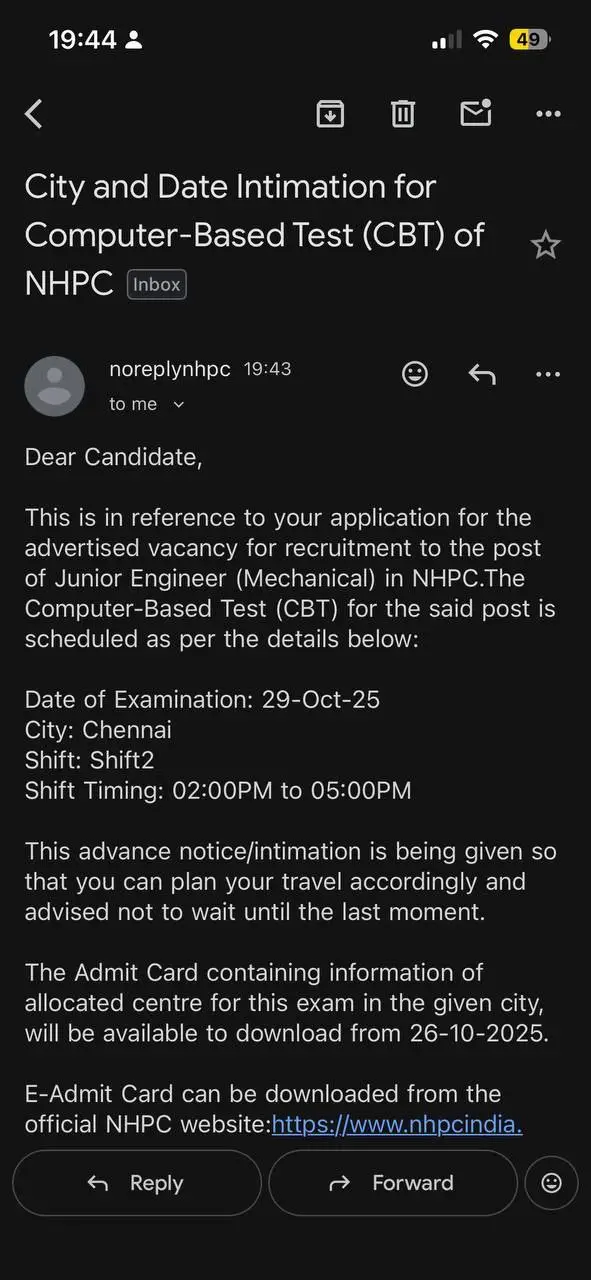Image resolution: width=591 pixels, height=1280 pixels.
Task: Tap the sender name noreplynhpc
Action: coord(170,368)
